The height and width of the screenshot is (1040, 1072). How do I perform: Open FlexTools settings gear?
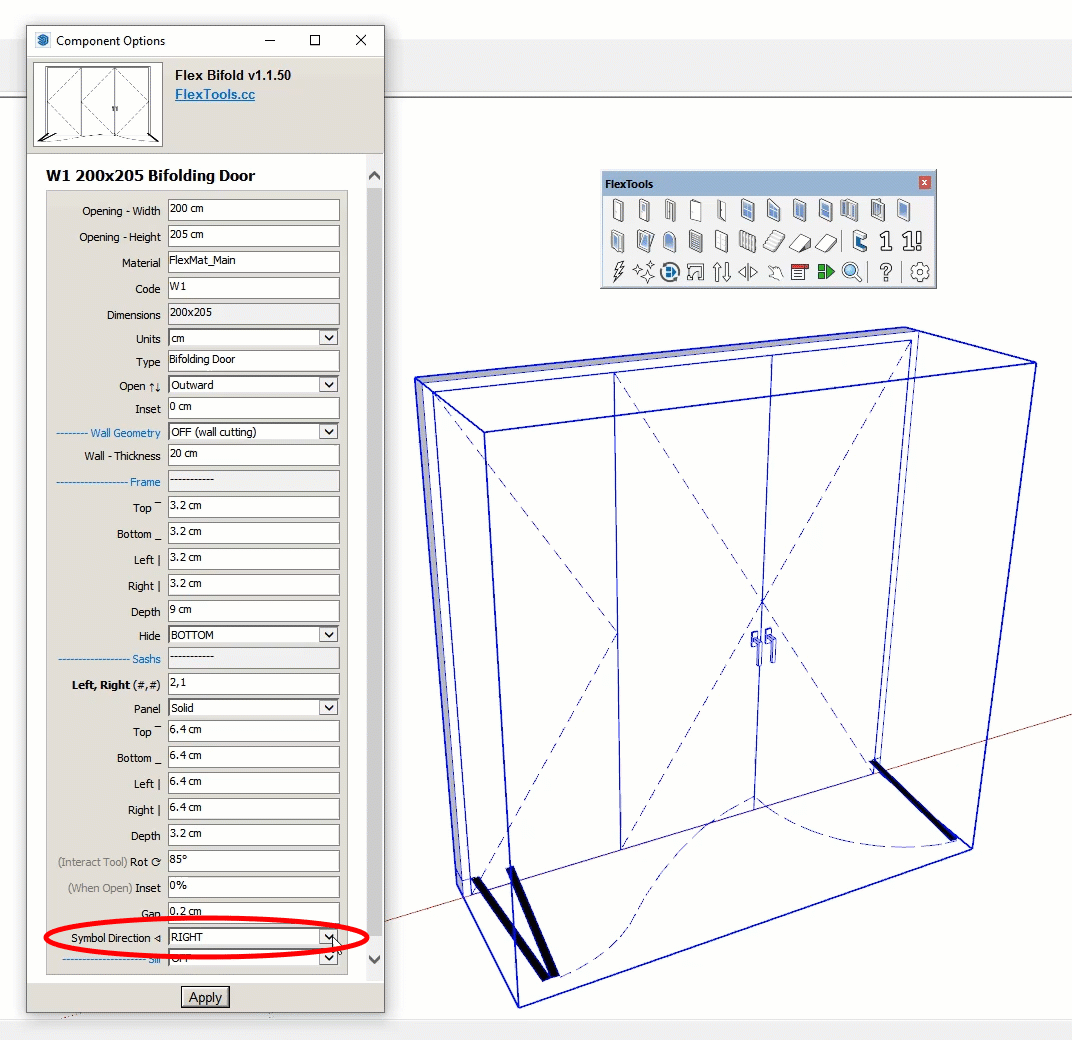pos(920,272)
